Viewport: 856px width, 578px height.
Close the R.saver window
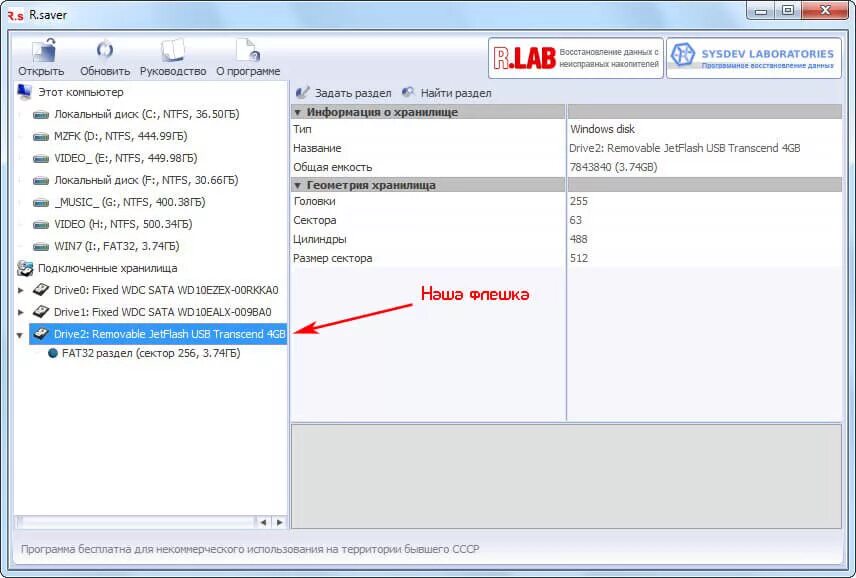tap(826, 10)
